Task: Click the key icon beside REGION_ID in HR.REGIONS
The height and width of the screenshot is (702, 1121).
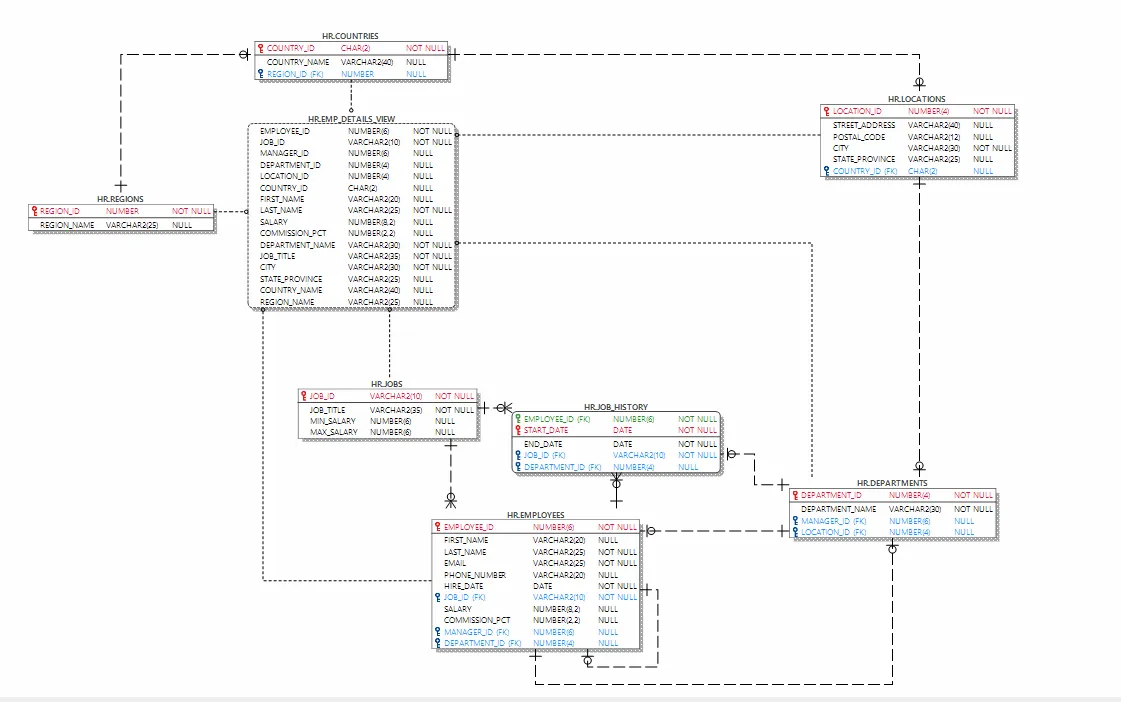Action: 34,211
